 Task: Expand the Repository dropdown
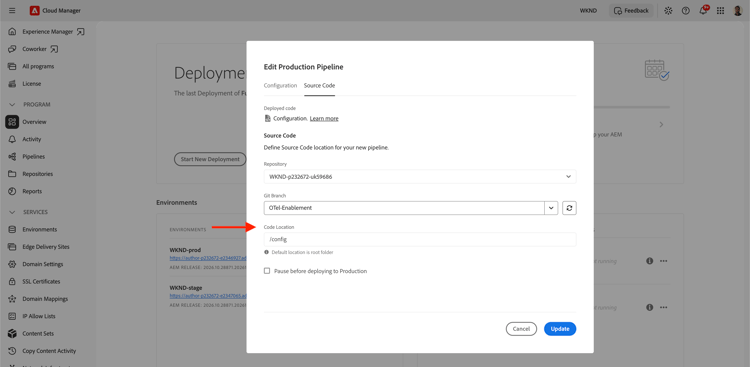tap(420, 177)
